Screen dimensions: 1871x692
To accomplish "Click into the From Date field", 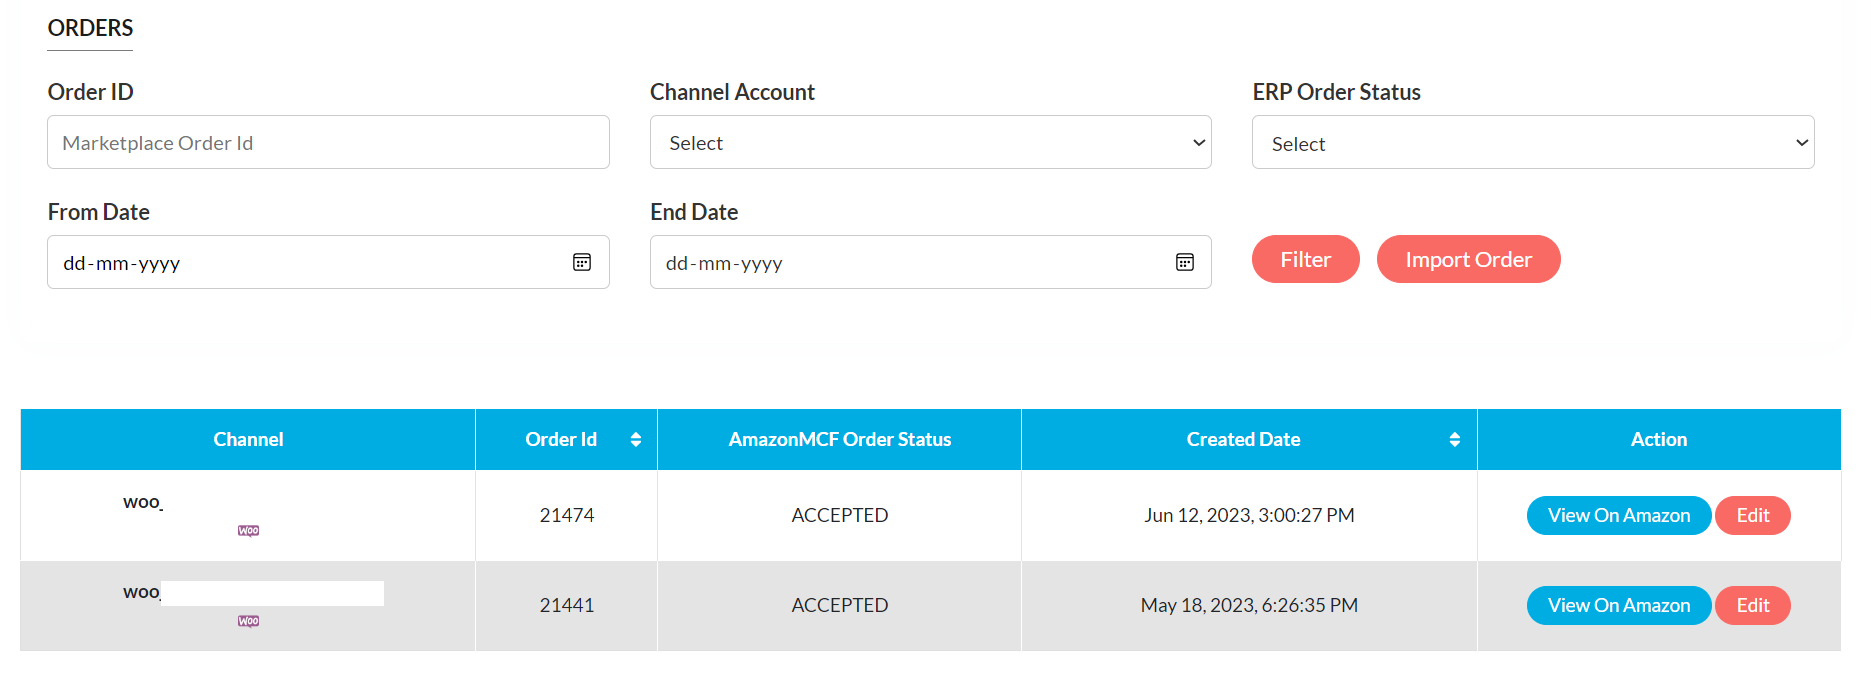I will (x=328, y=262).
